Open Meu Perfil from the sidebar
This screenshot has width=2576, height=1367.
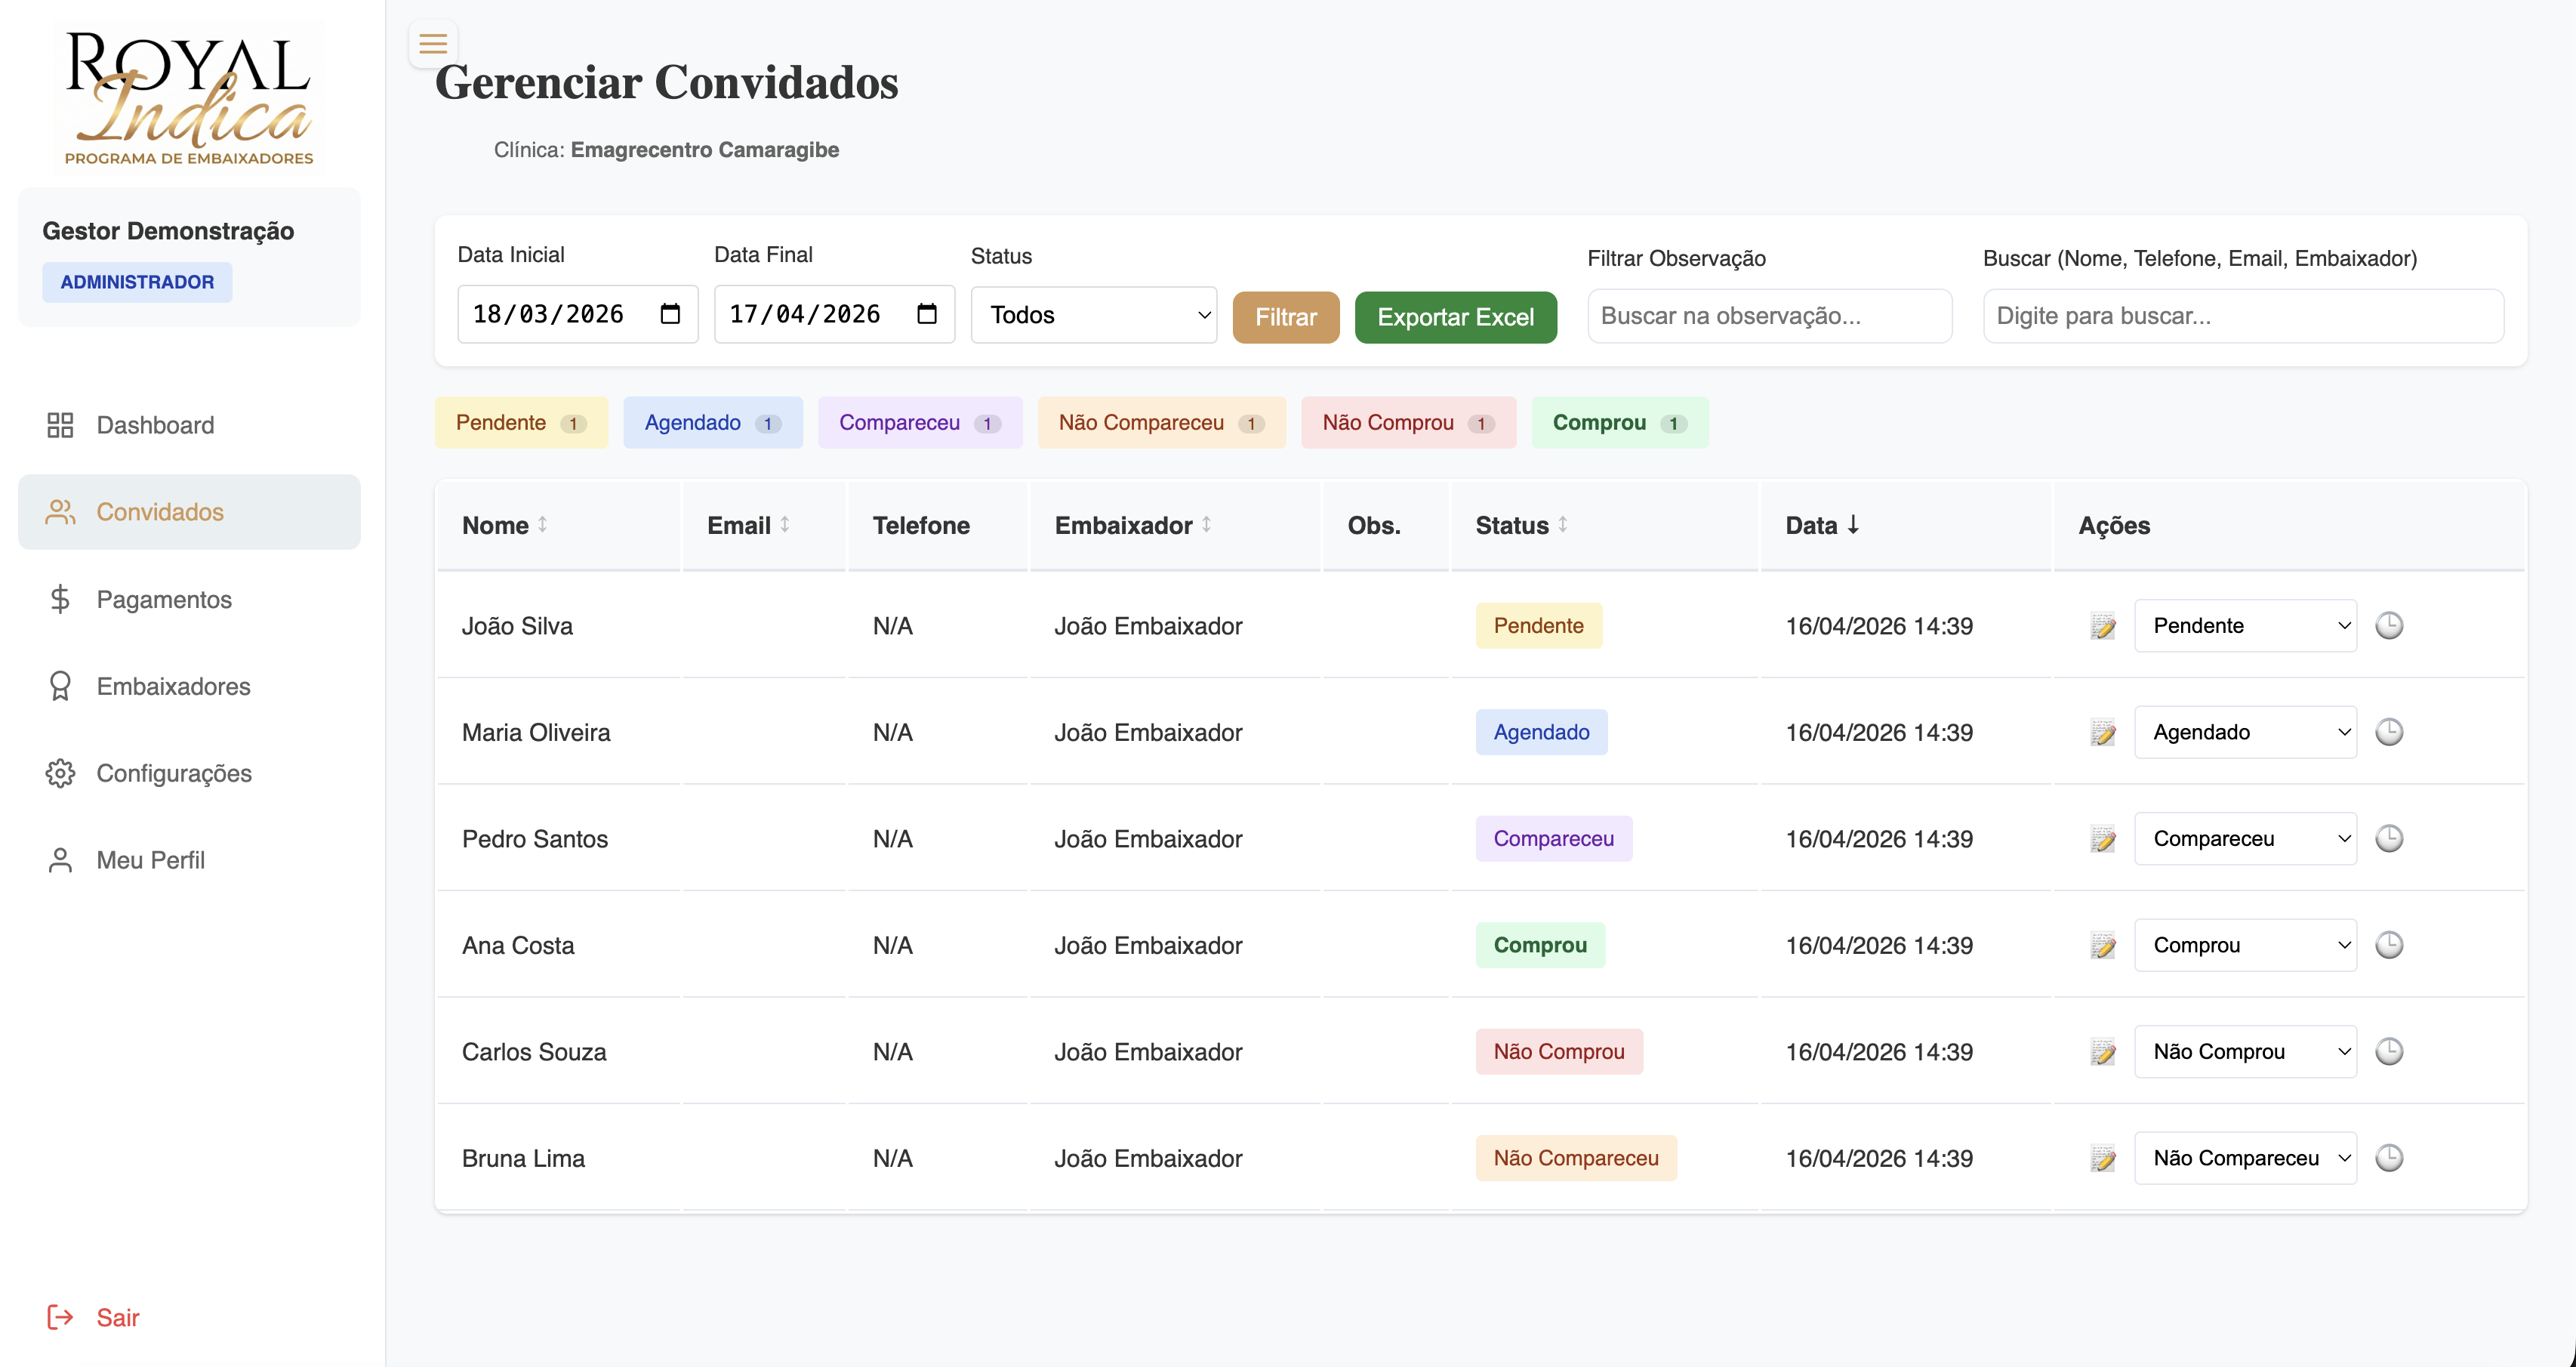point(150,860)
